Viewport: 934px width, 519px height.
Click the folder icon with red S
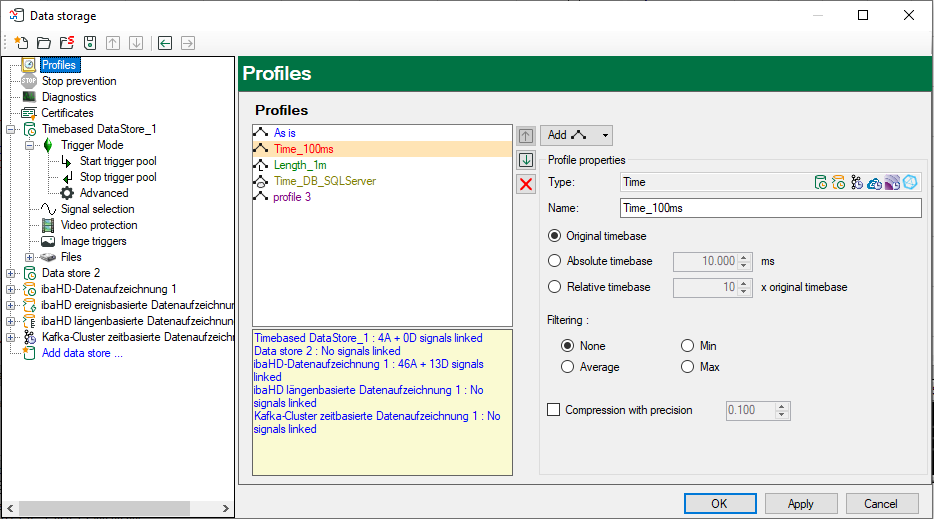tap(67, 43)
